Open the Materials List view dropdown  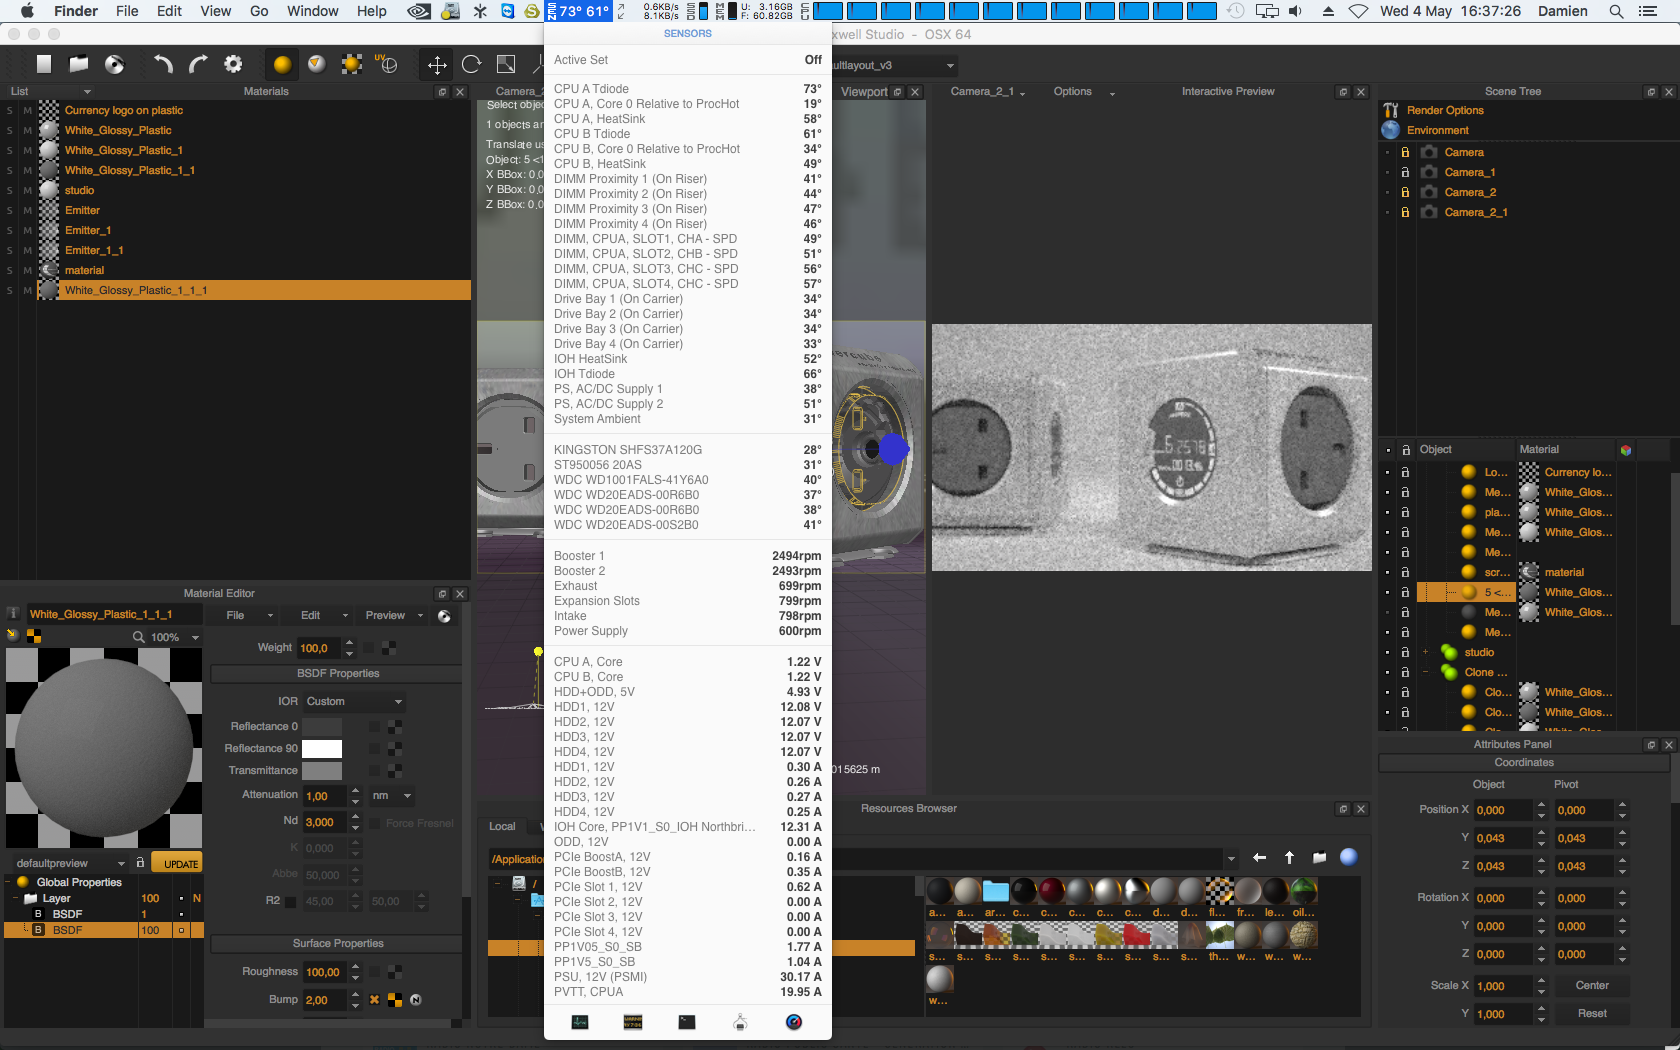click(x=49, y=91)
